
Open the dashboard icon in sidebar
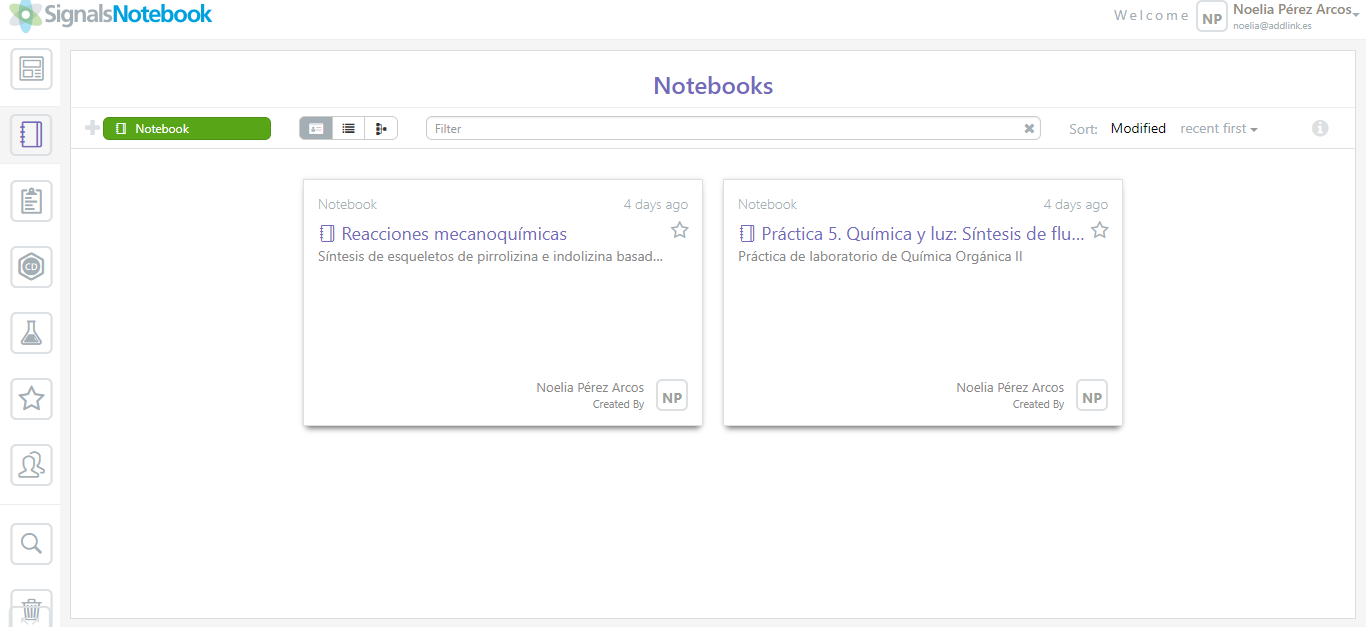click(x=31, y=69)
